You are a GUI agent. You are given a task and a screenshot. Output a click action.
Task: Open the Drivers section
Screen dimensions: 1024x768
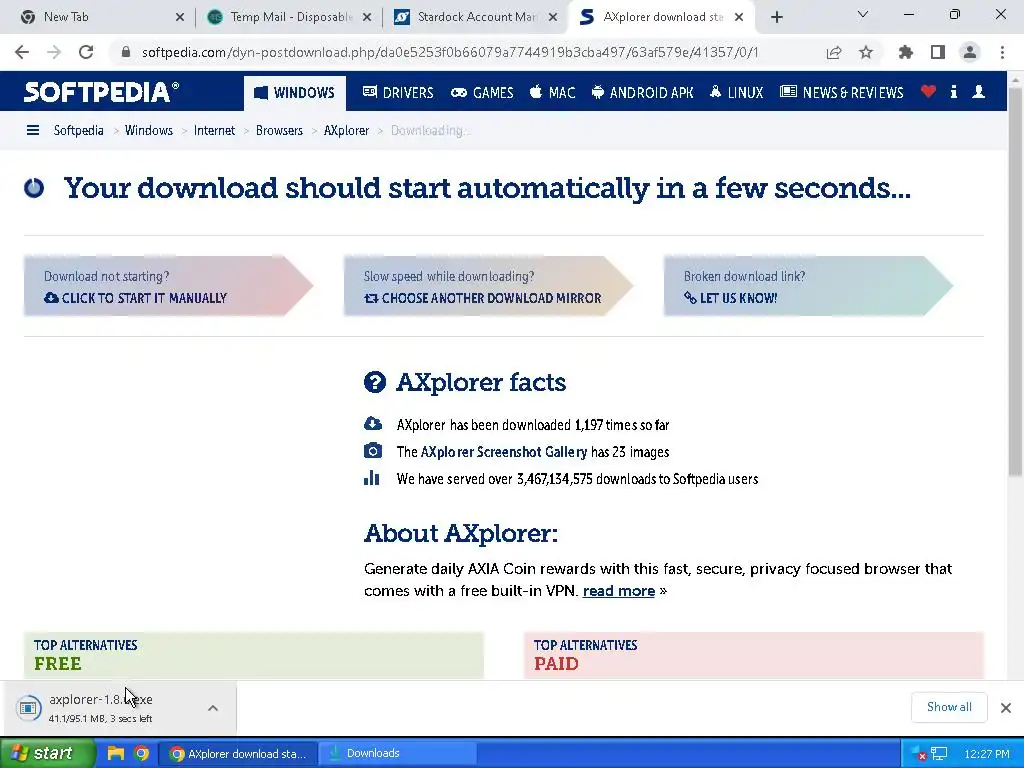398,93
